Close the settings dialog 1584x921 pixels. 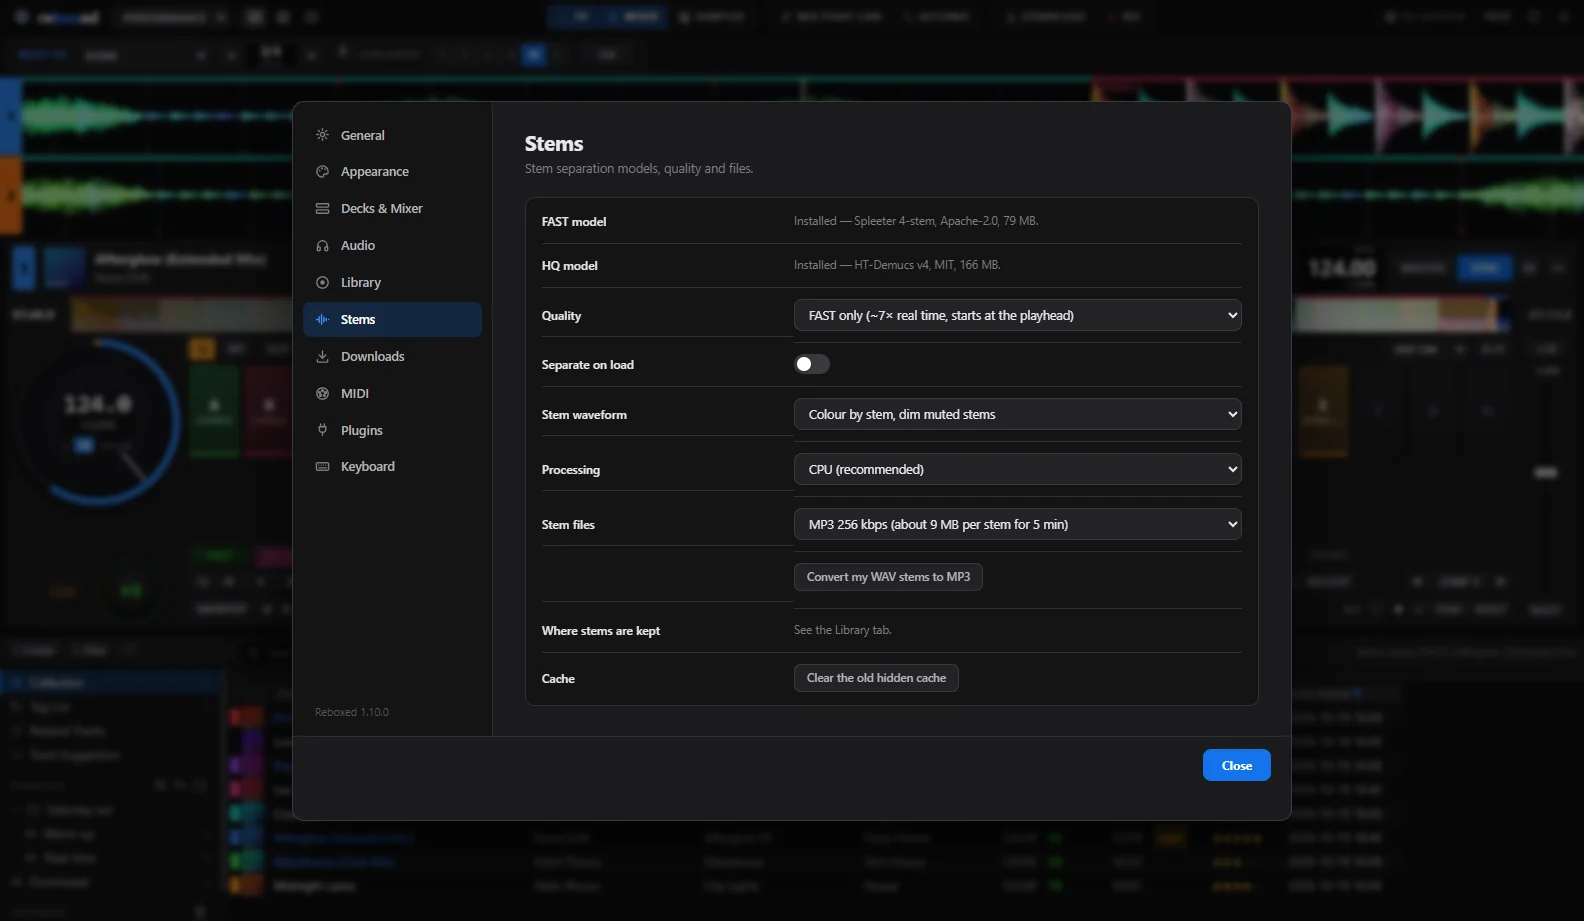[1236, 765]
